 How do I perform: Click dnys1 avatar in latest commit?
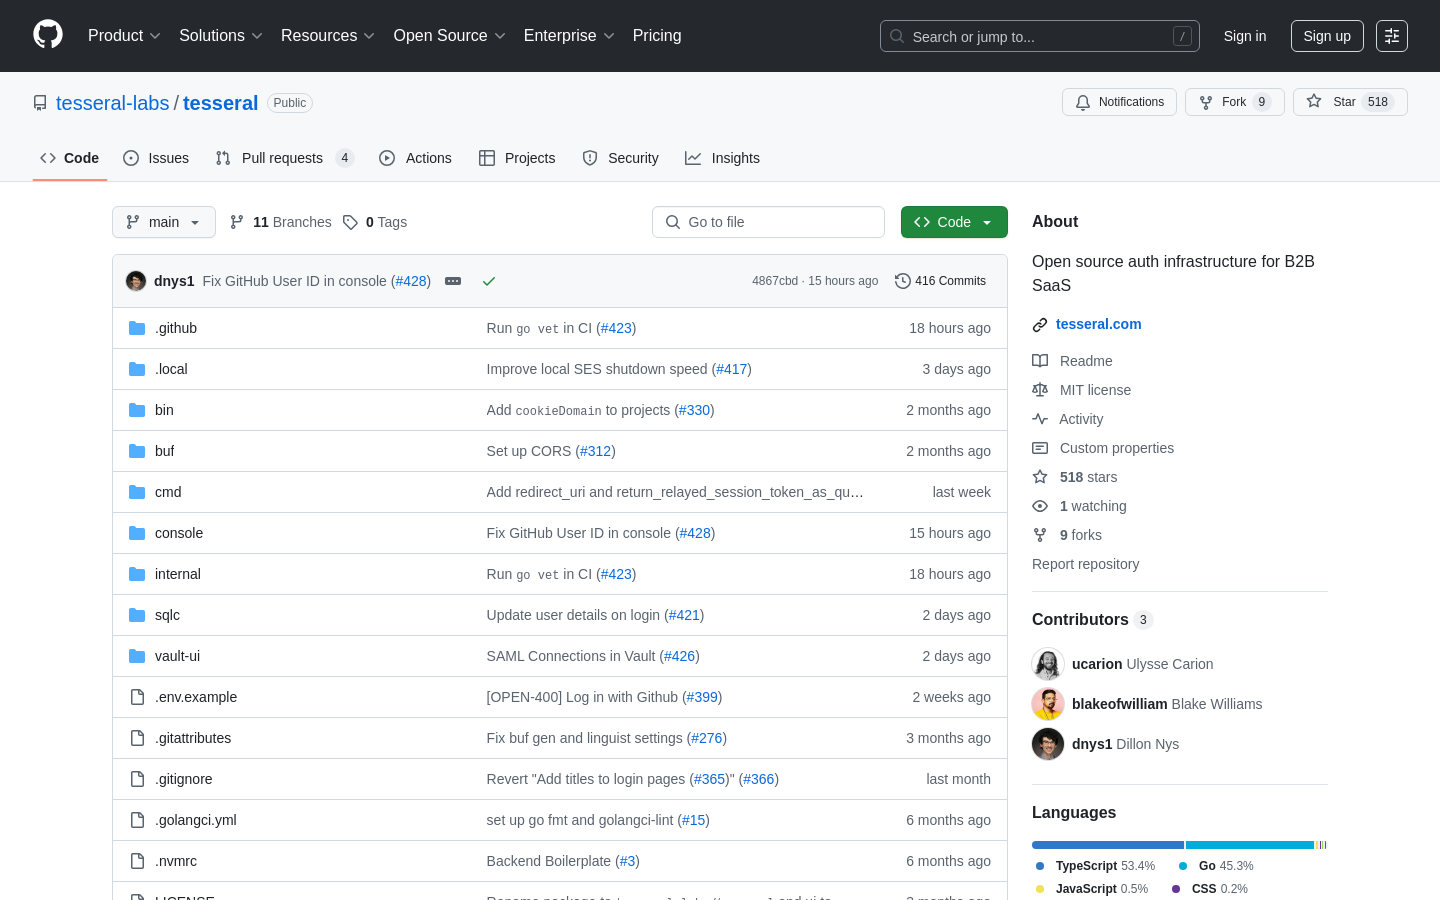coord(136,281)
